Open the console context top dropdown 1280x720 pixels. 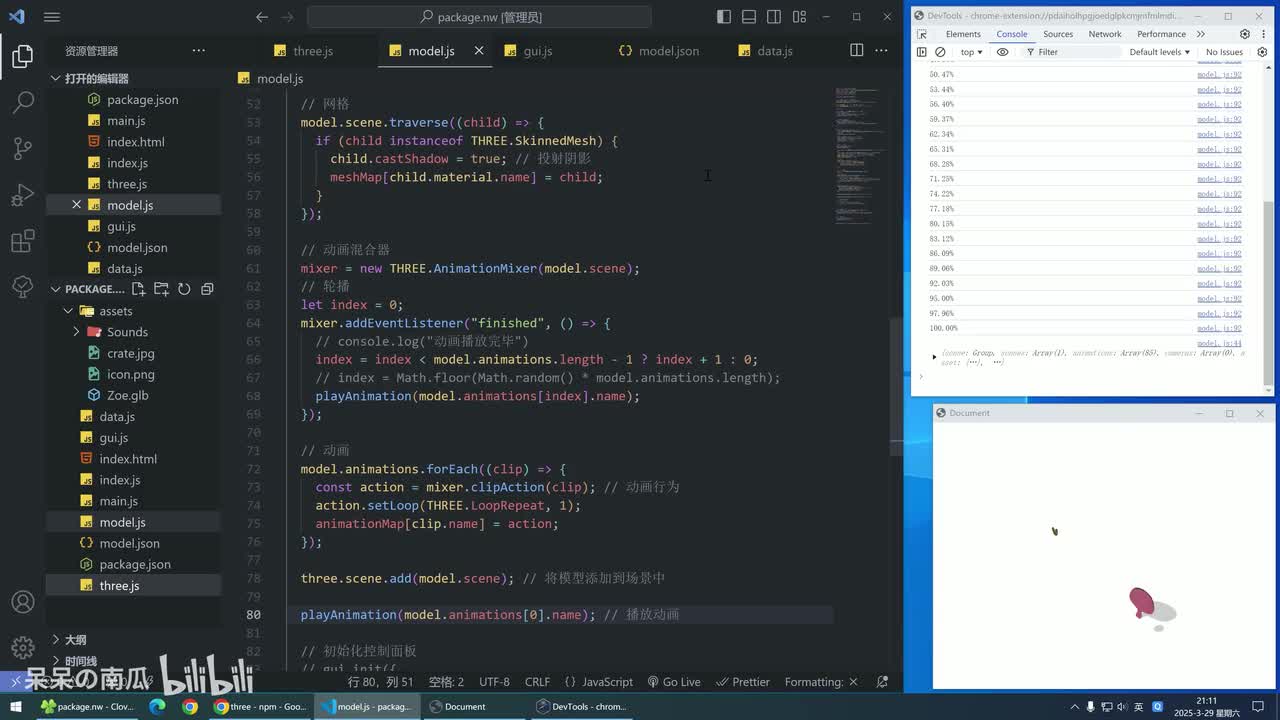[x=971, y=52]
